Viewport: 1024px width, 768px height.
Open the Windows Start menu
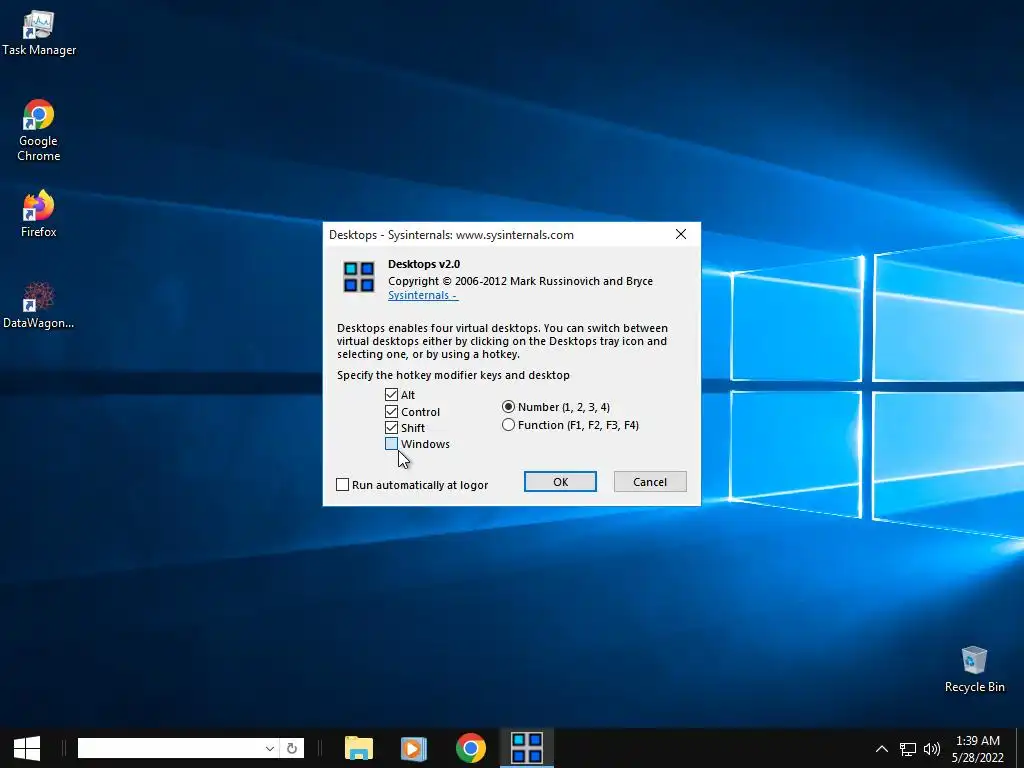pos(27,748)
